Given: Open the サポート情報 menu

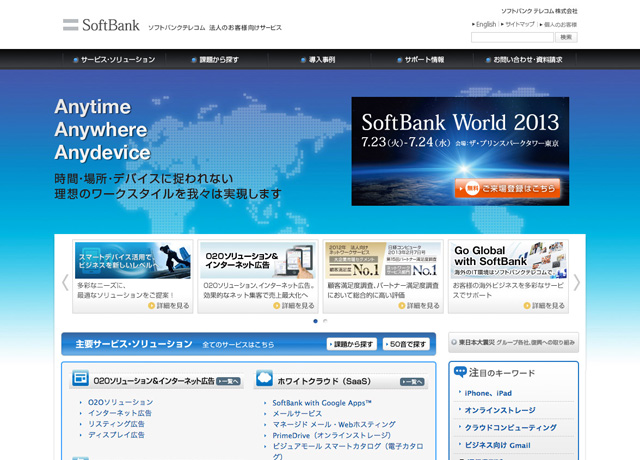Looking at the screenshot, I should pyautogui.click(x=421, y=60).
